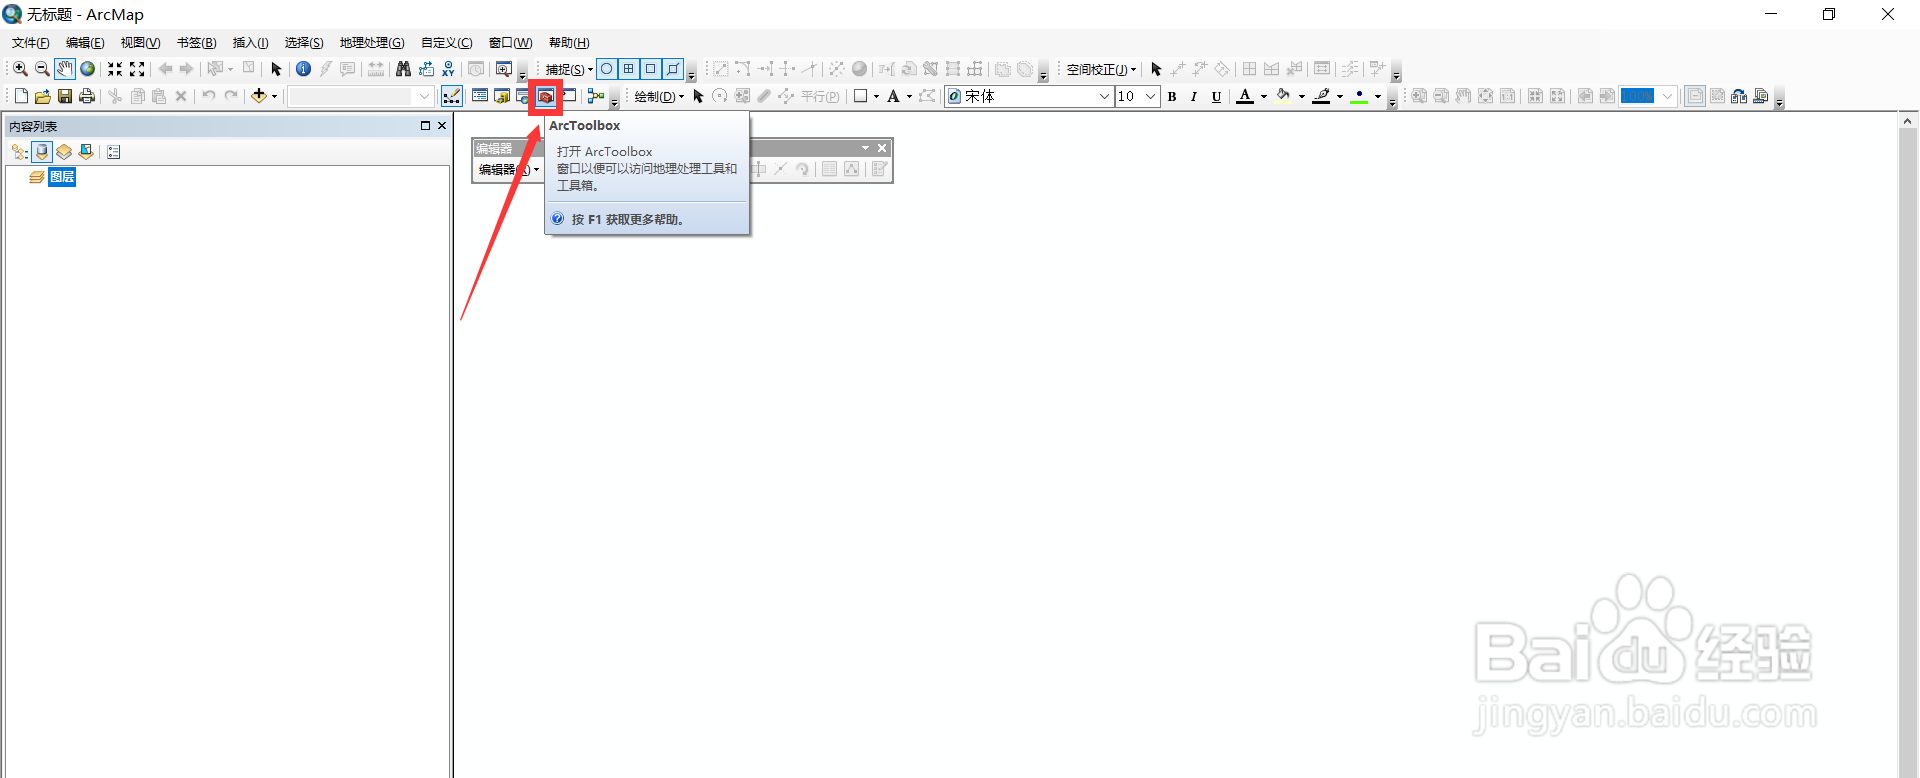The width and height of the screenshot is (1920, 778).
Task: Save the map document
Action: click(65, 96)
